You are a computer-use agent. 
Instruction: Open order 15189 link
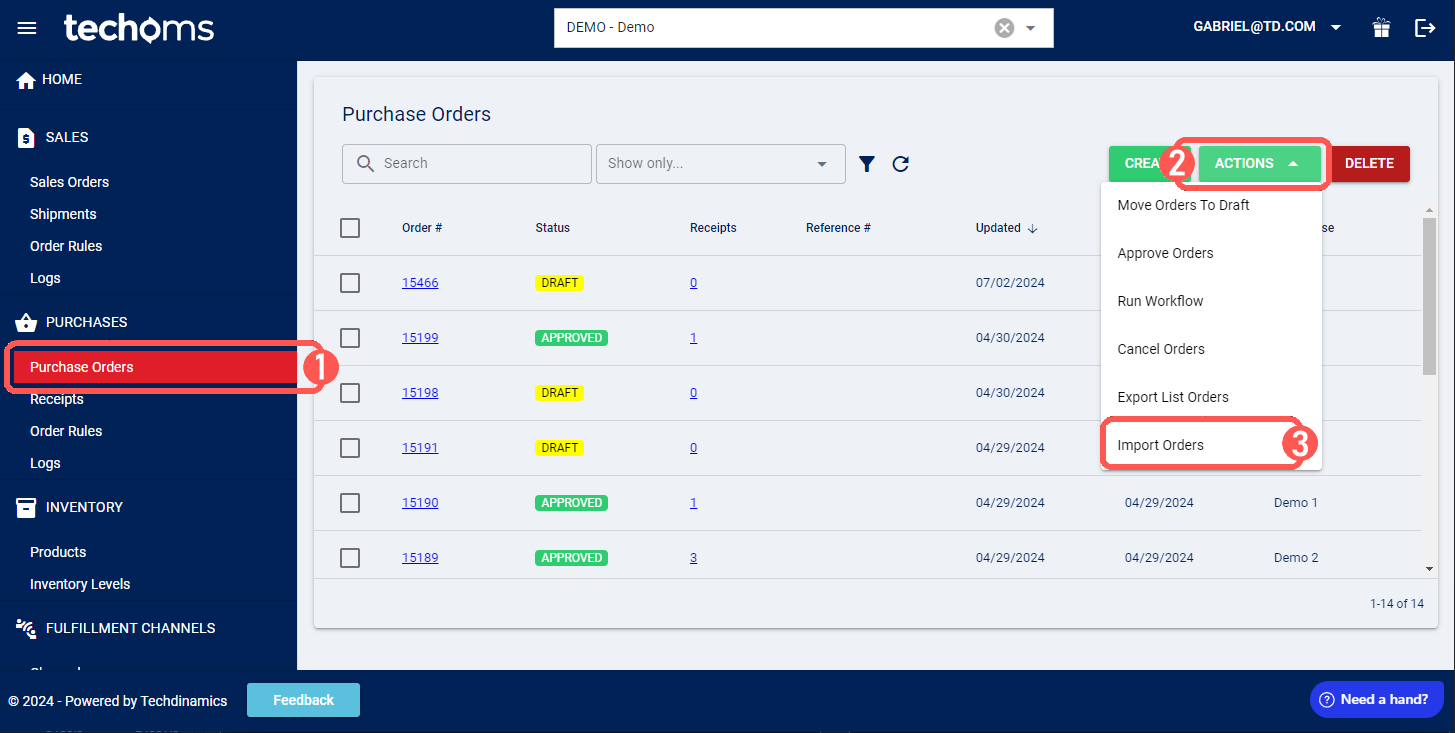point(420,558)
